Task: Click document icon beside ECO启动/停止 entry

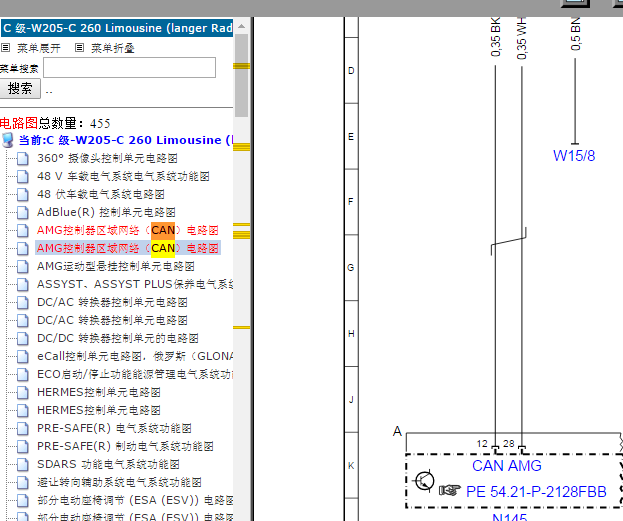Action: click(x=23, y=374)
